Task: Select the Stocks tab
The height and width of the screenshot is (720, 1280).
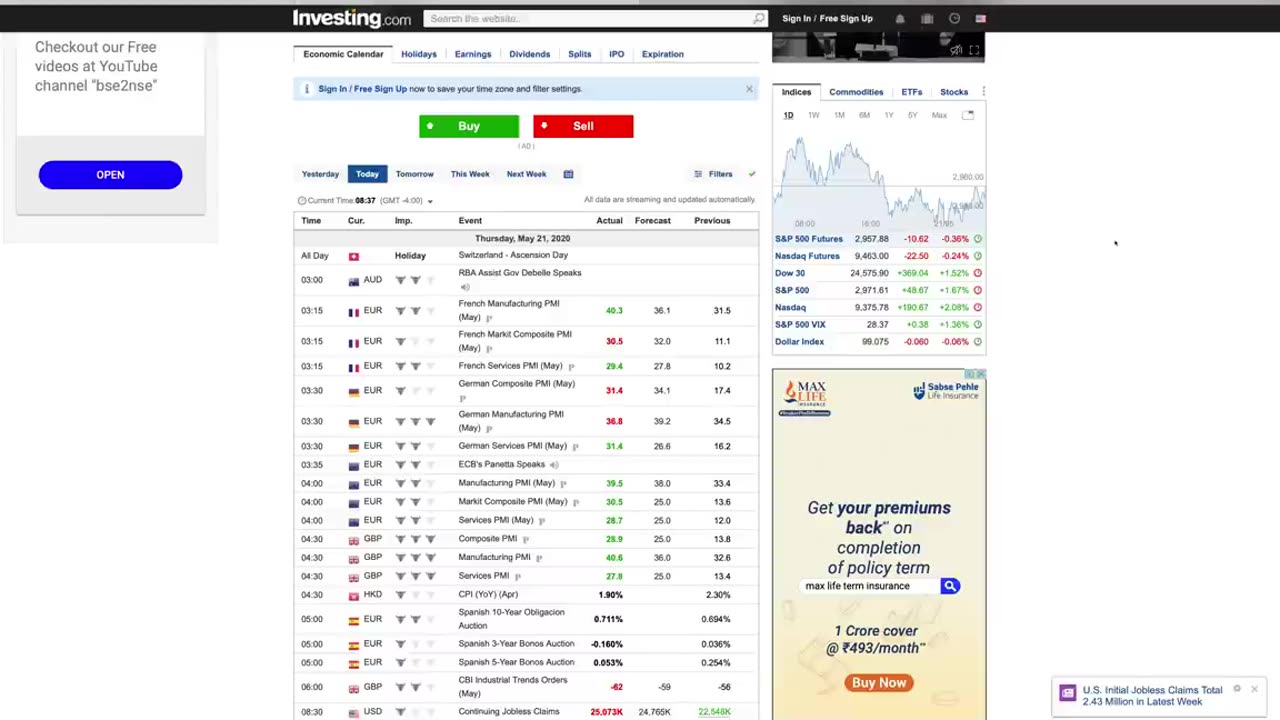Action: point(954,92)
